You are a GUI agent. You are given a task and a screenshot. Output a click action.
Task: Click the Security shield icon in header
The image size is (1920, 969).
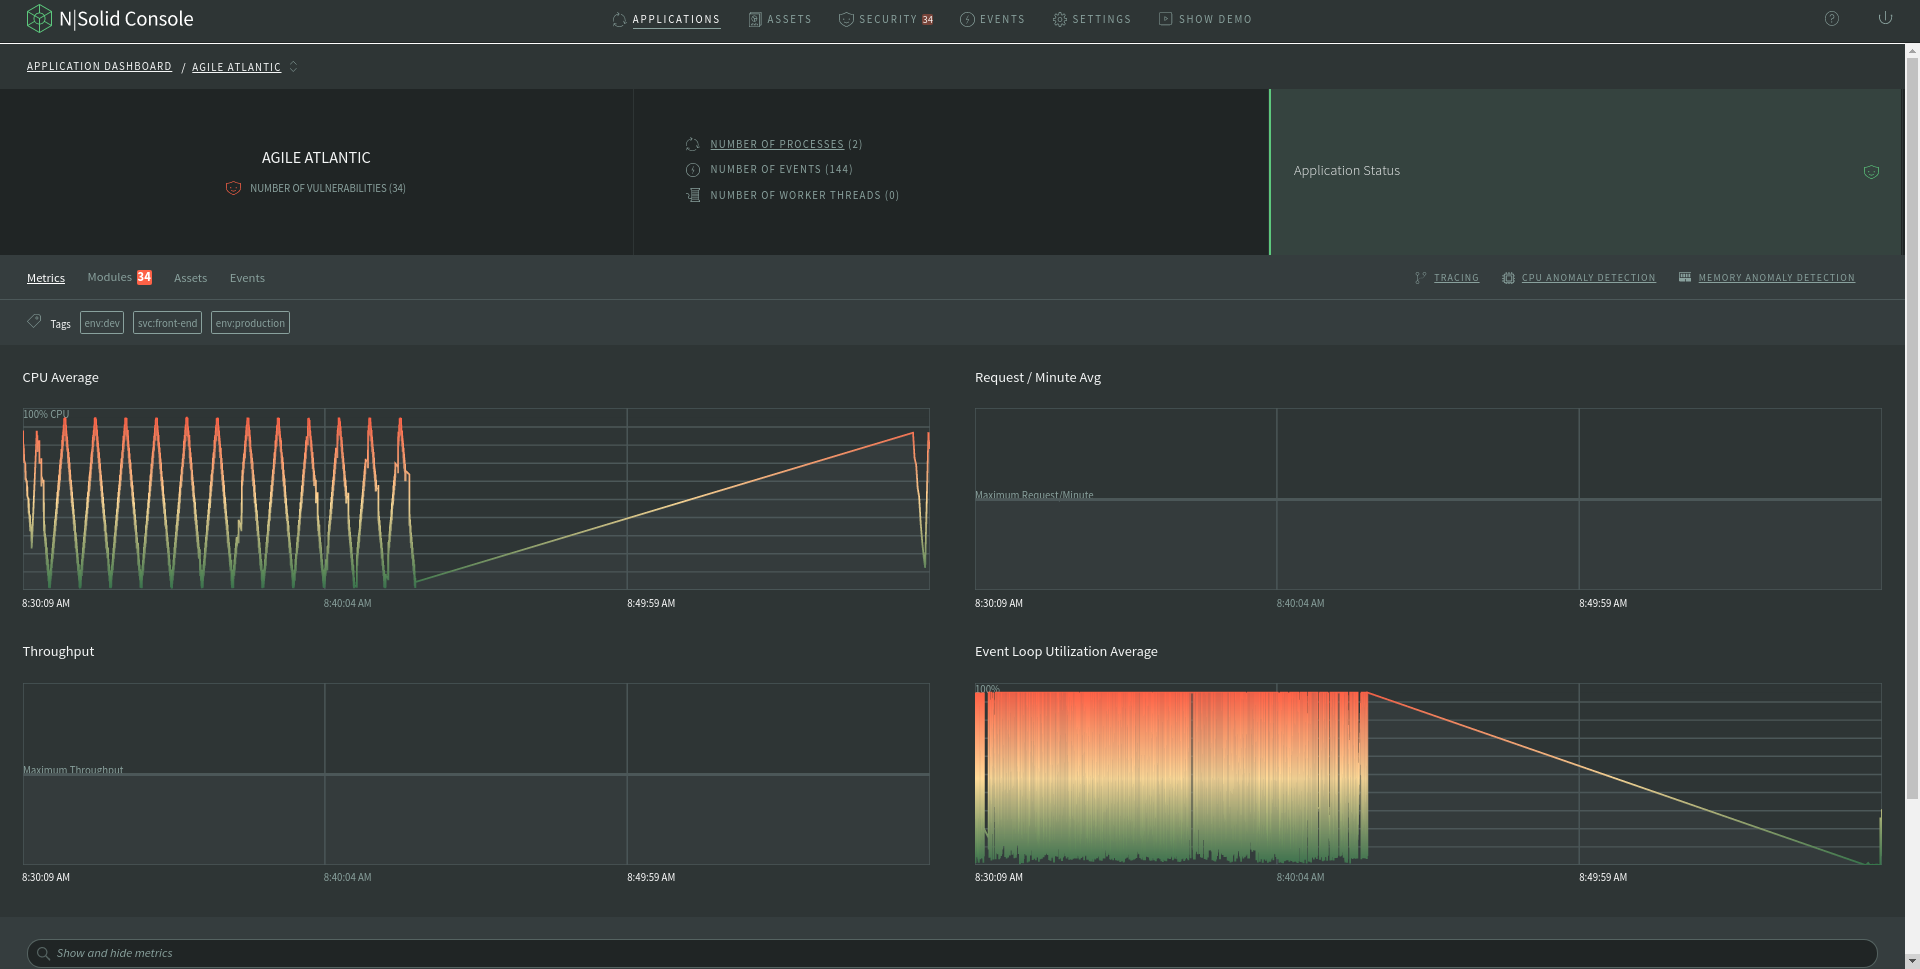point(846,20)
